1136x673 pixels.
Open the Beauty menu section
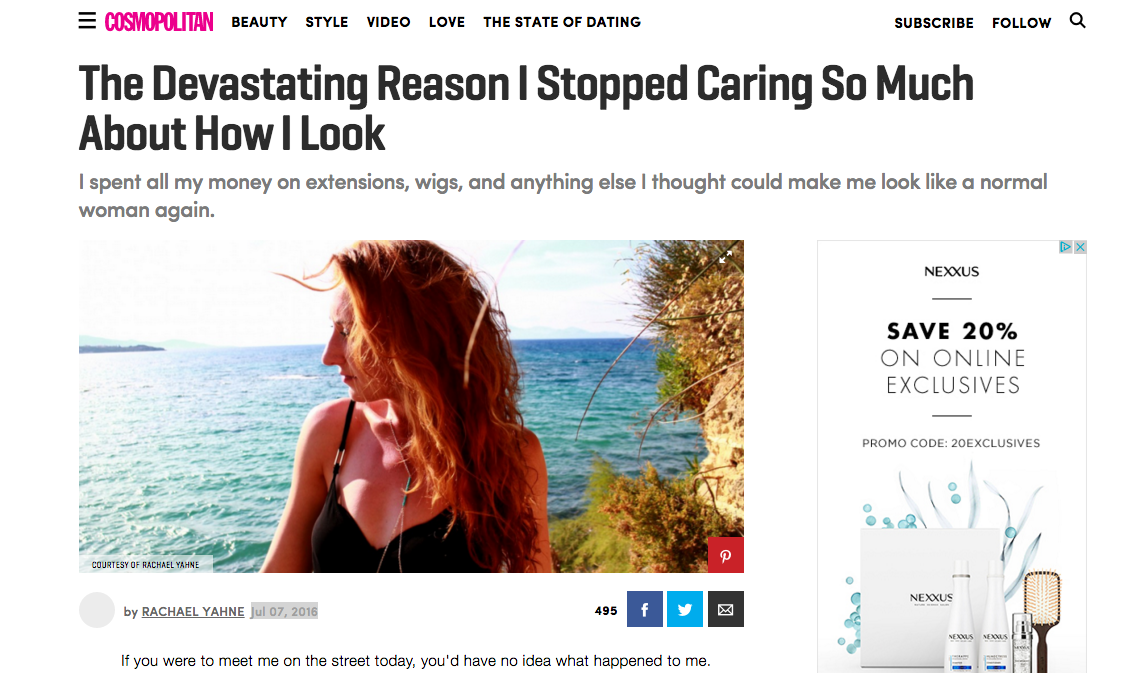pos(259,22)
